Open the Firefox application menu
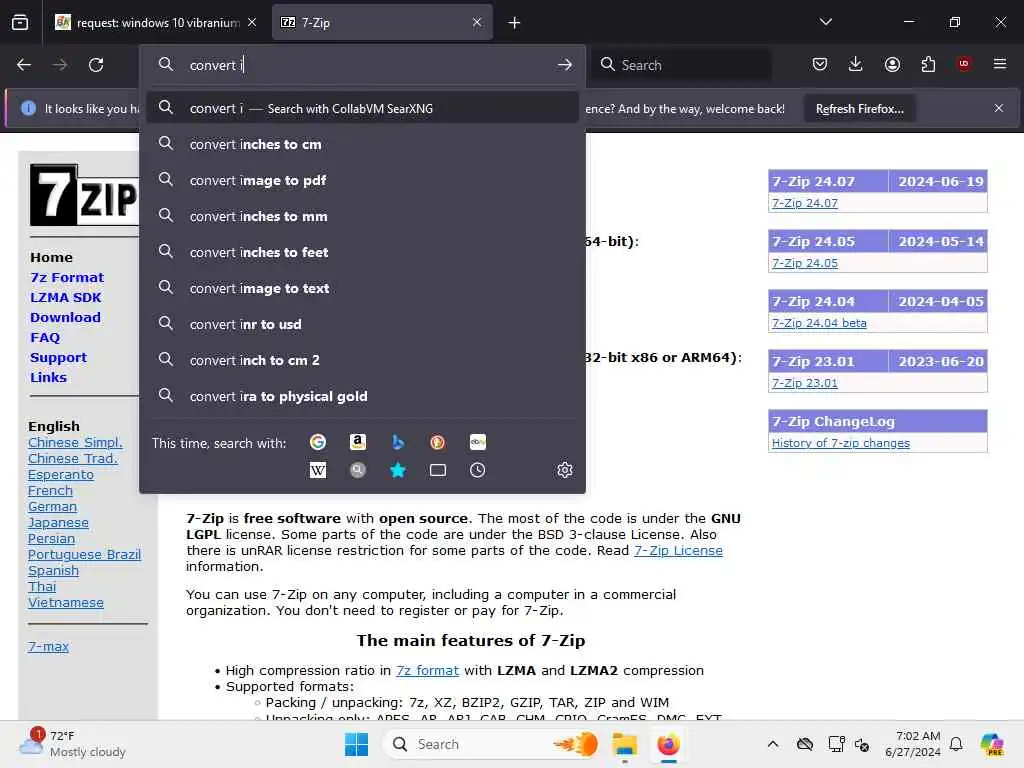 point(1000,64)
